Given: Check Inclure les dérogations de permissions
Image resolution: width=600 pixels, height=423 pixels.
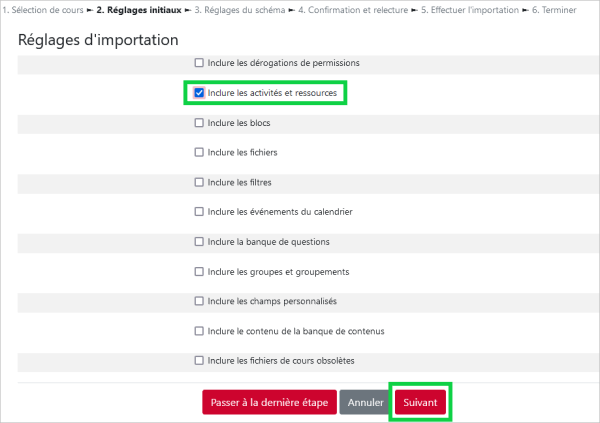Looking at the screenshot, I should click(199, 63).
